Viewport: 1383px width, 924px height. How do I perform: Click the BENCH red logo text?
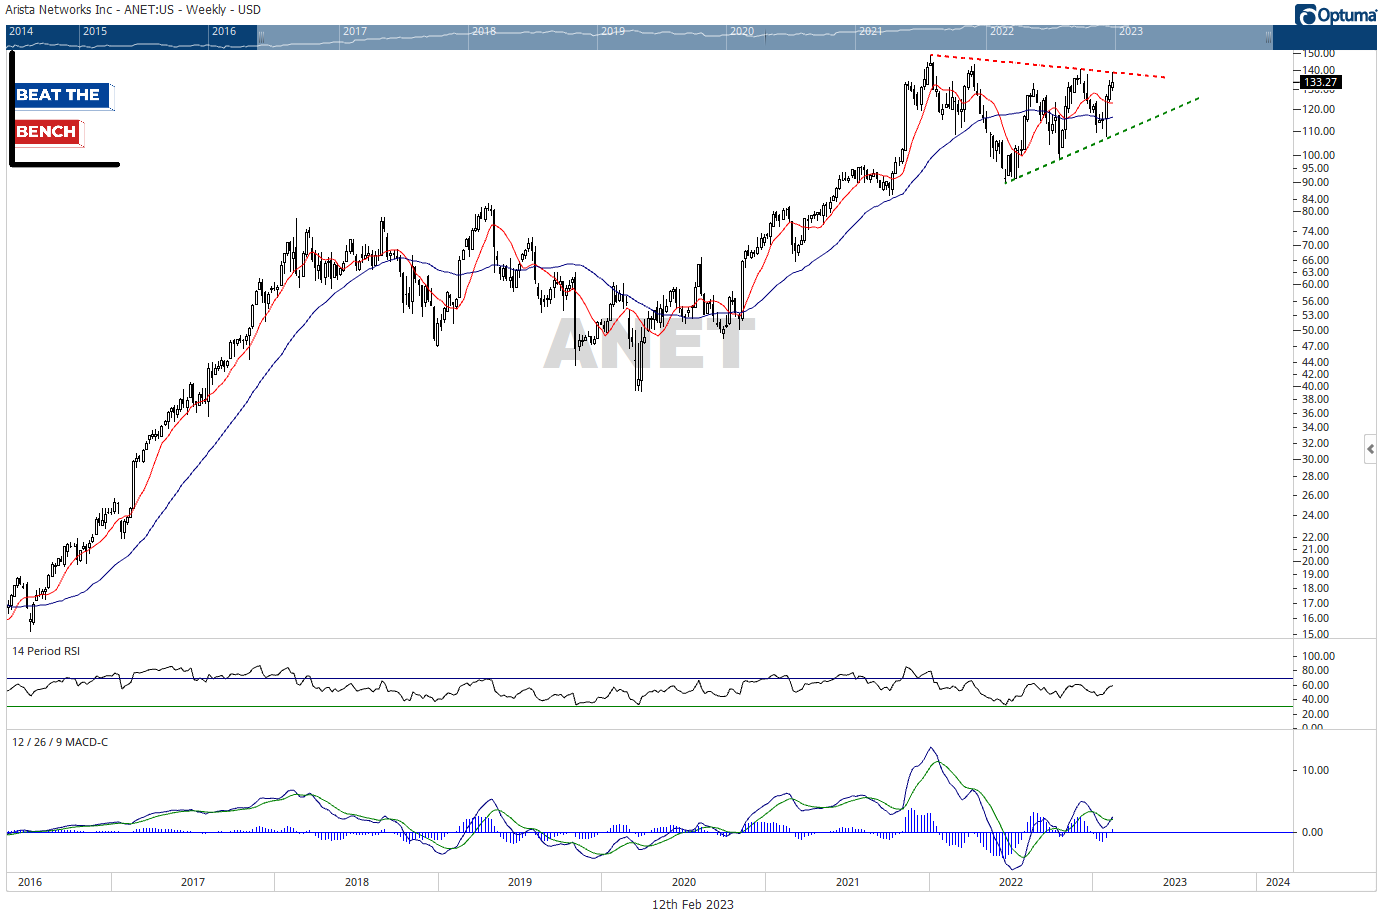[x=48, y=132]
